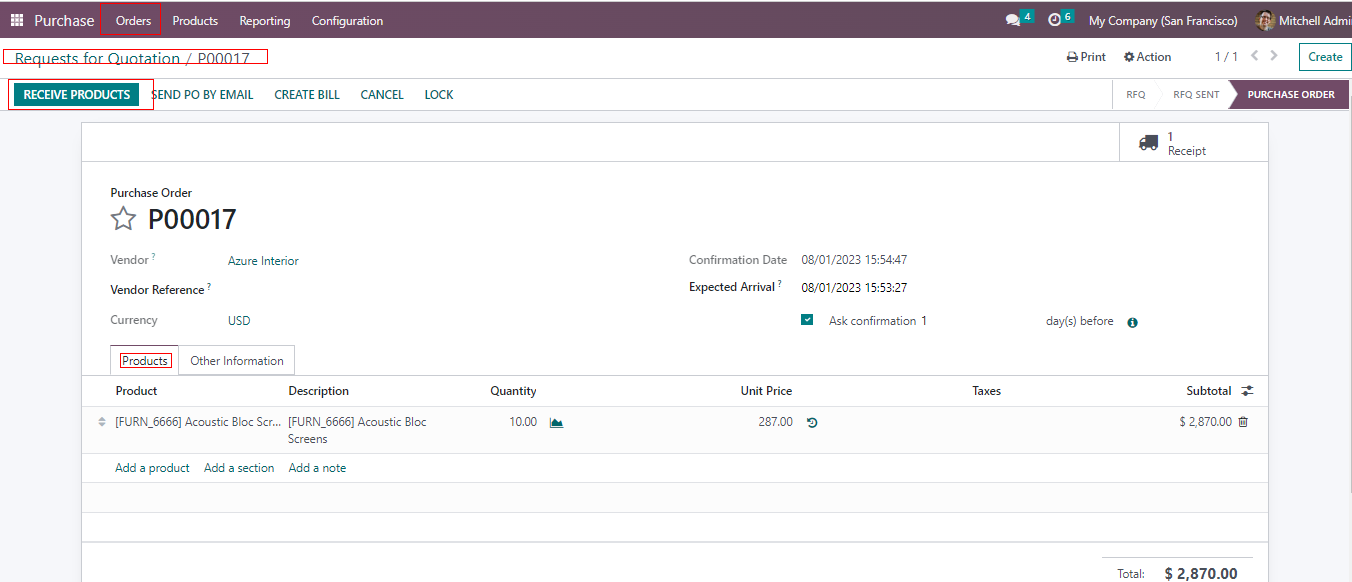Screen dimensions: 1352x582
Task: Click the quantity forecast chart icon
Action: pyautogui.click(x=556, y=422)
